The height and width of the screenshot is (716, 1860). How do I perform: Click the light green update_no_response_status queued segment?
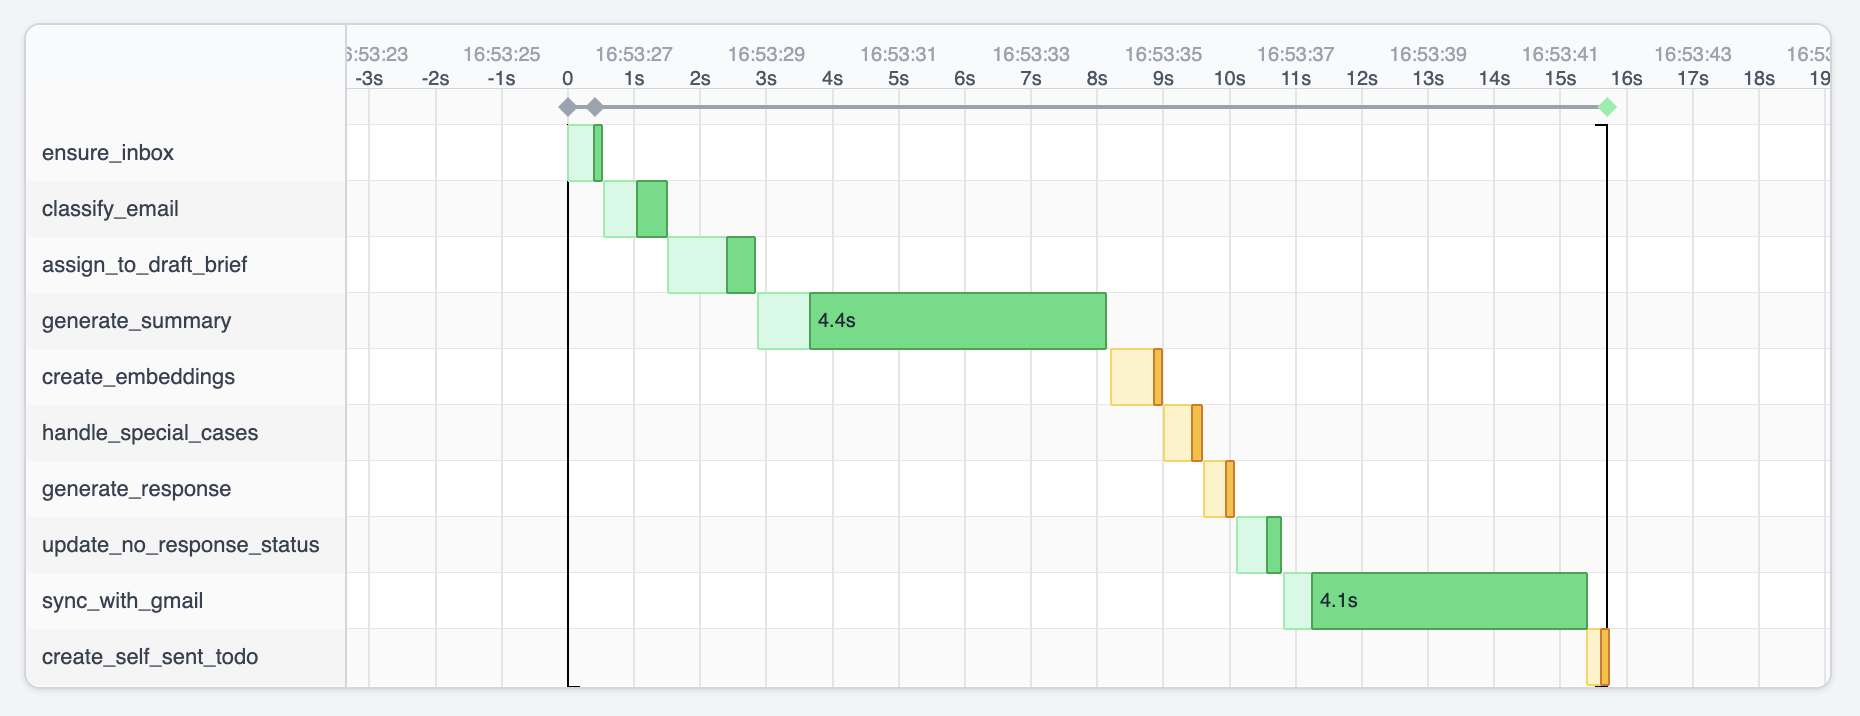click(x=1252, y=545)
